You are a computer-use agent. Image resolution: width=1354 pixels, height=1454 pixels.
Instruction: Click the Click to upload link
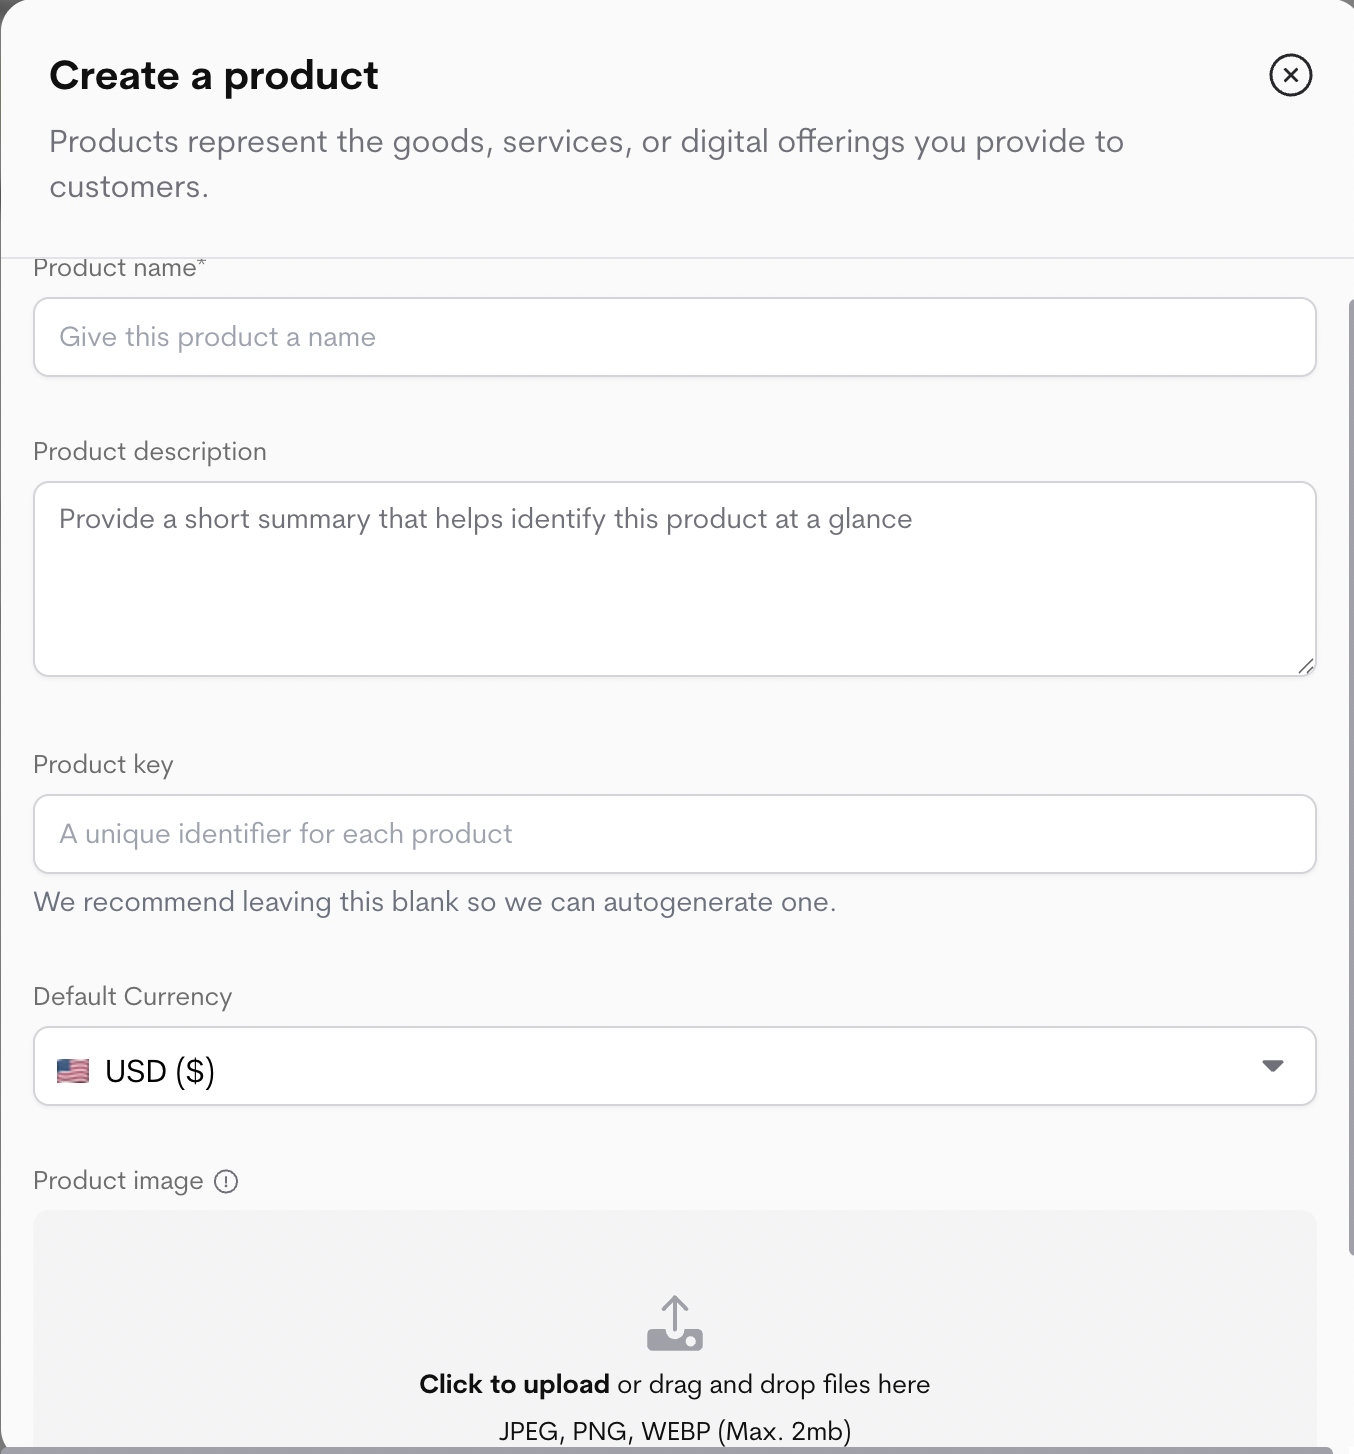tap(513, 1384)
